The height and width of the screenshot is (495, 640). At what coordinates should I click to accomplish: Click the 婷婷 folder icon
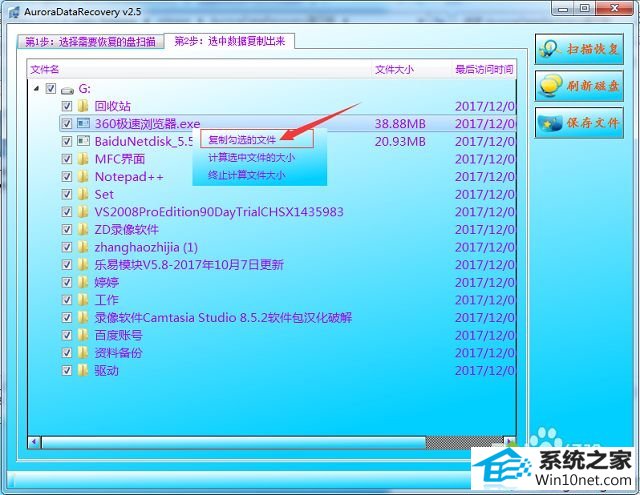coord(83,282)
